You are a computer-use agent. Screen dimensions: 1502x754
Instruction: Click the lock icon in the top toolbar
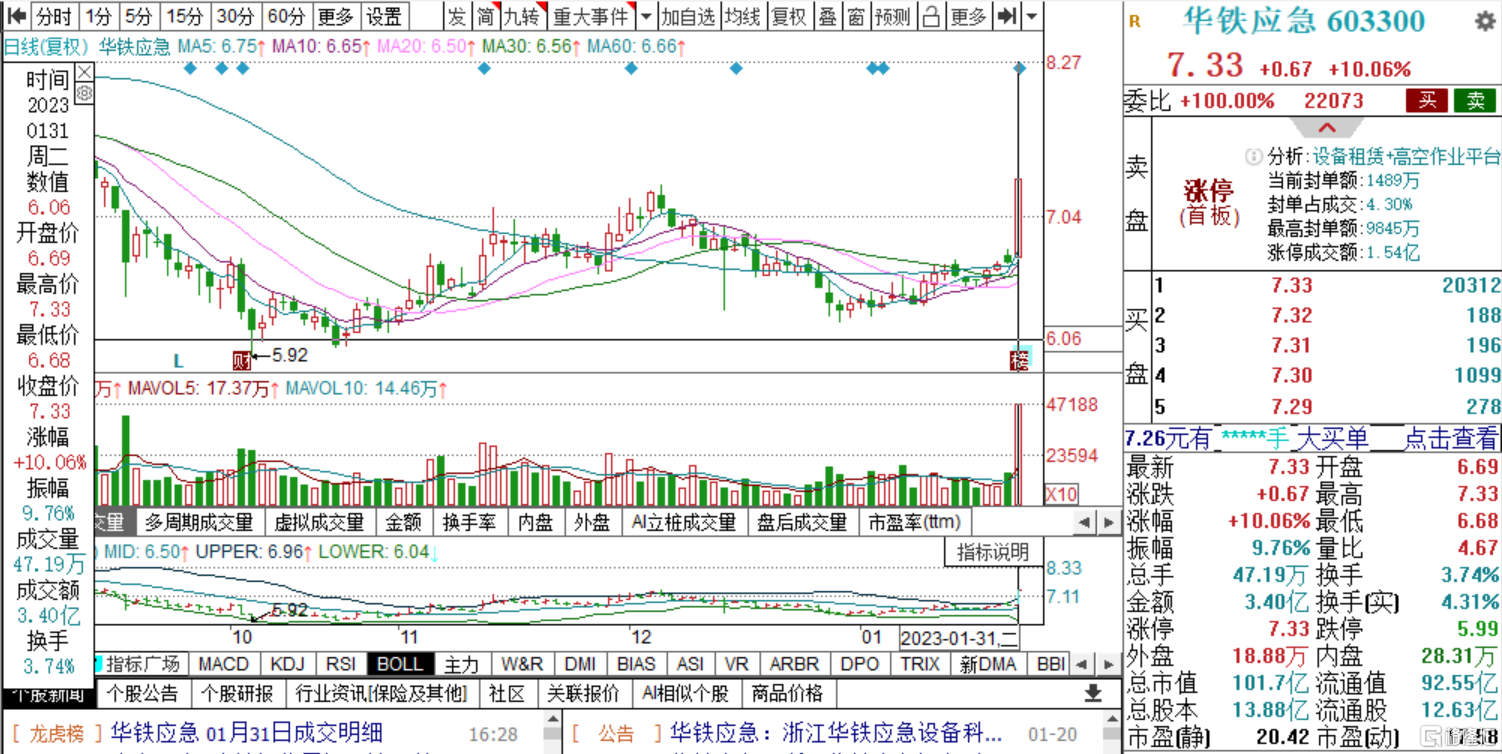click(931, 16)
